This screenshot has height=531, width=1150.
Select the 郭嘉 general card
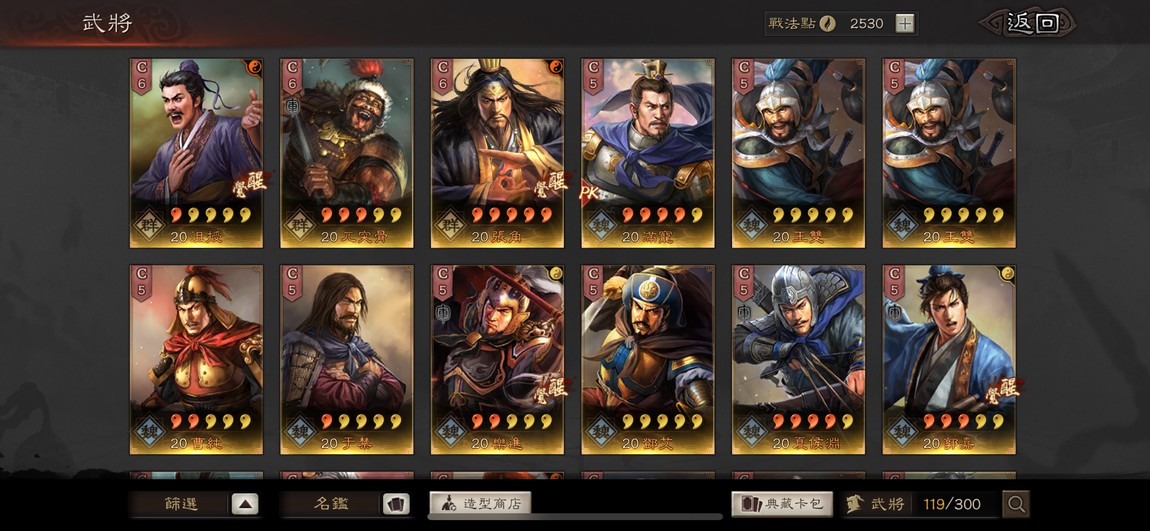[949, 360]
